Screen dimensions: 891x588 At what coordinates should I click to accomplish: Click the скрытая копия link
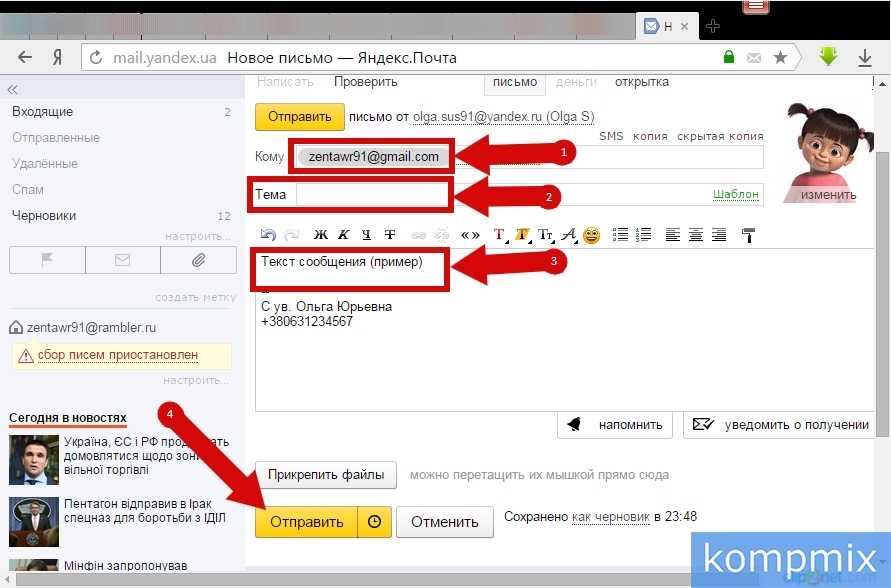pos(720,136)
